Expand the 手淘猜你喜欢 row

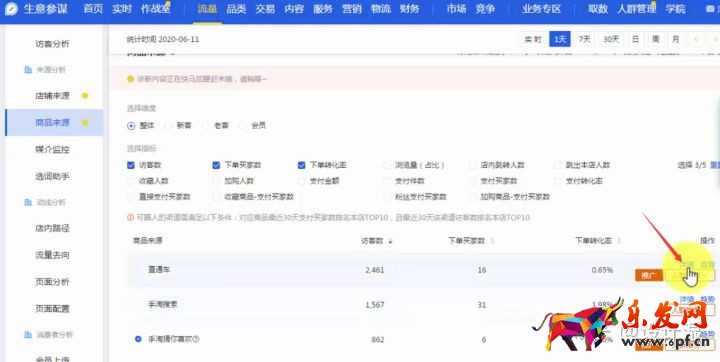pos(138,339)
